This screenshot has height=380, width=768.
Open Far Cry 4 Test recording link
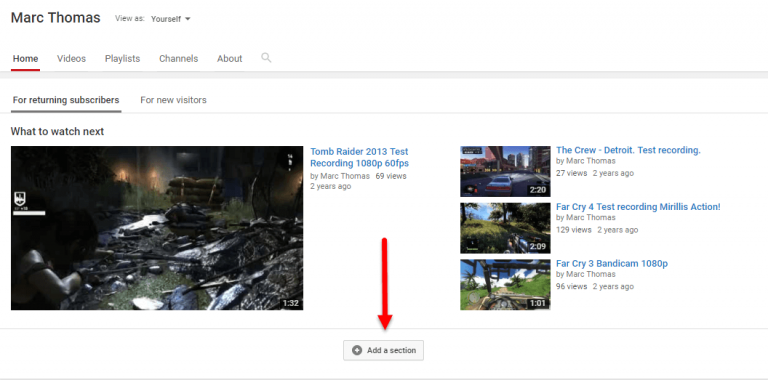point(638,207)
